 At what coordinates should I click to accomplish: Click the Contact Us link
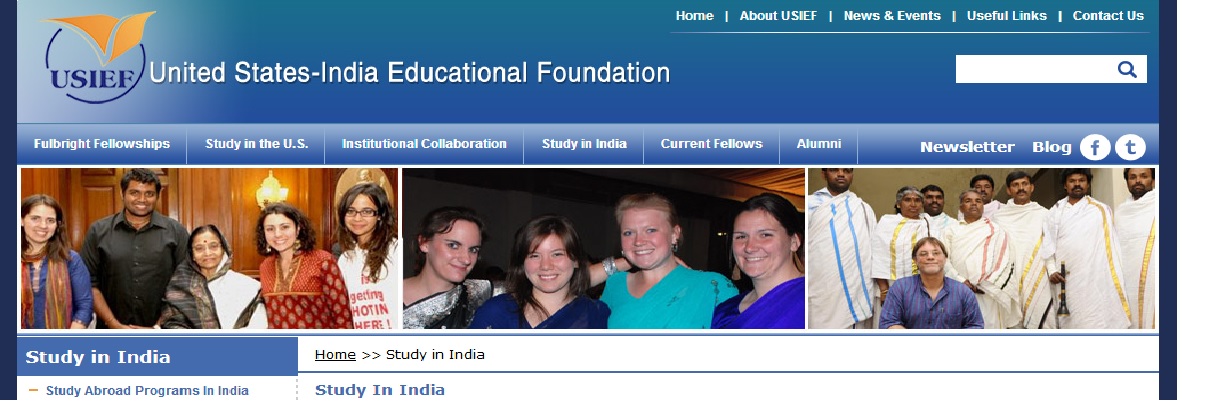click(x=1108, y=16)
